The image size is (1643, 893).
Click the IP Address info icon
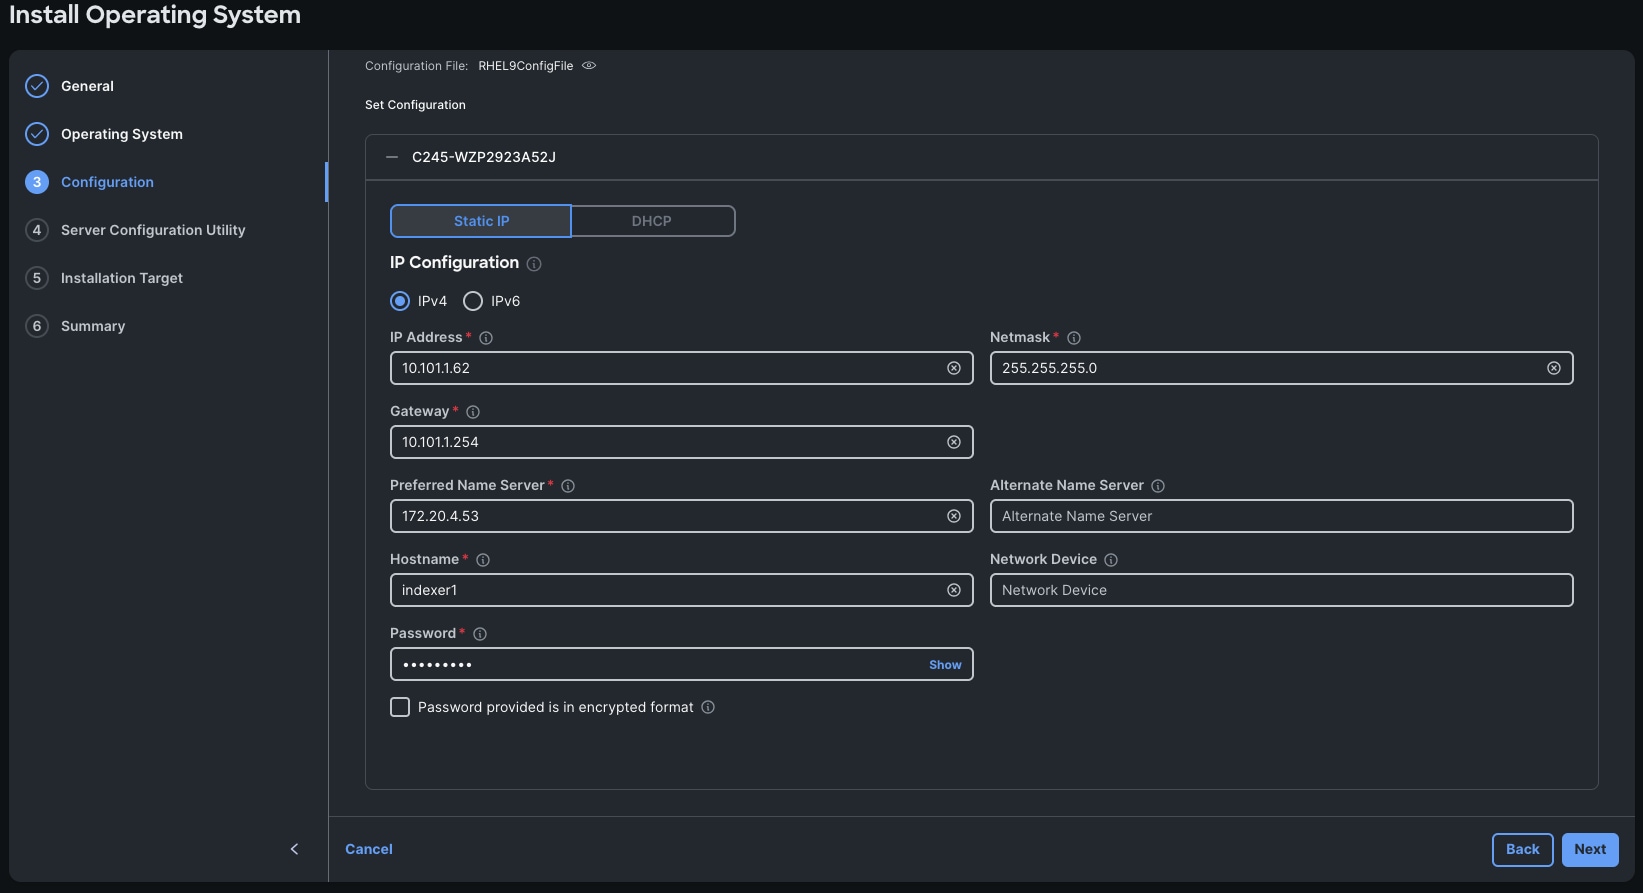tap(486, 338)
